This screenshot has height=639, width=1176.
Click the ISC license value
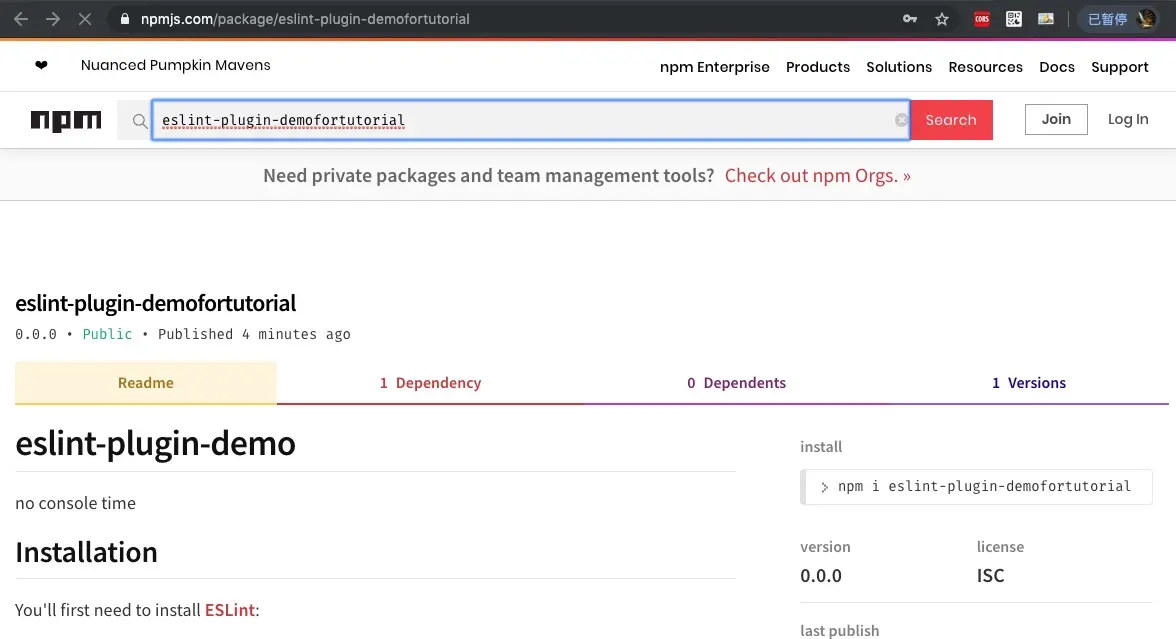point(990,575)
